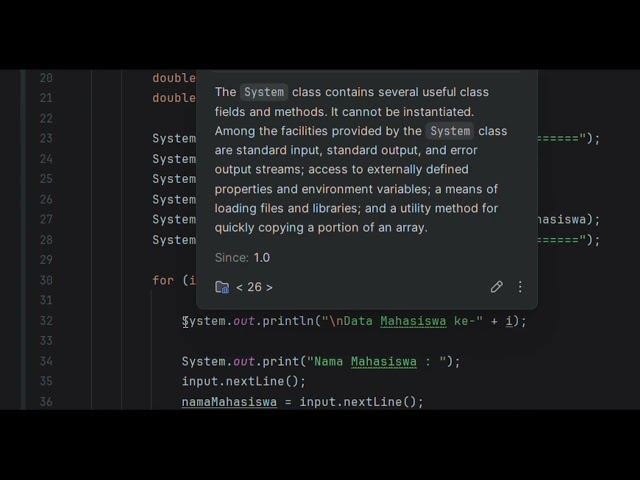Click System on line 23
This screenshot has height=480, width=640.
point(174,138)
